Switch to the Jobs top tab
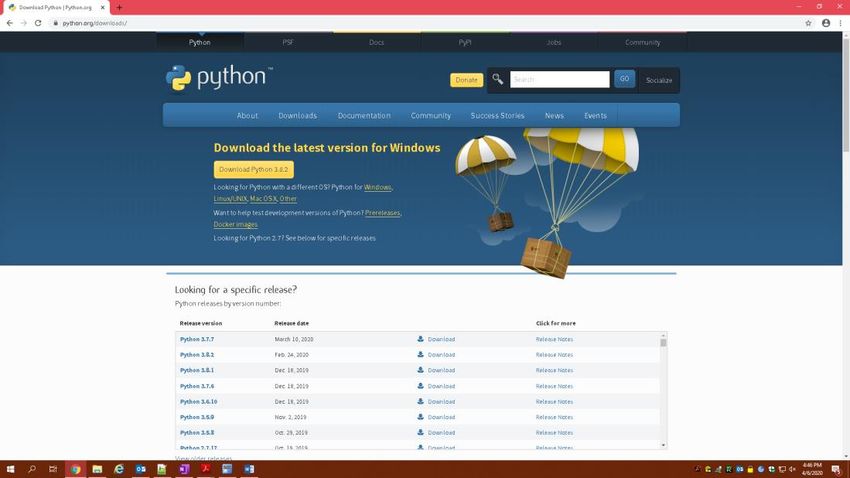This screenshot has width=850, height=478. (553, 42)
